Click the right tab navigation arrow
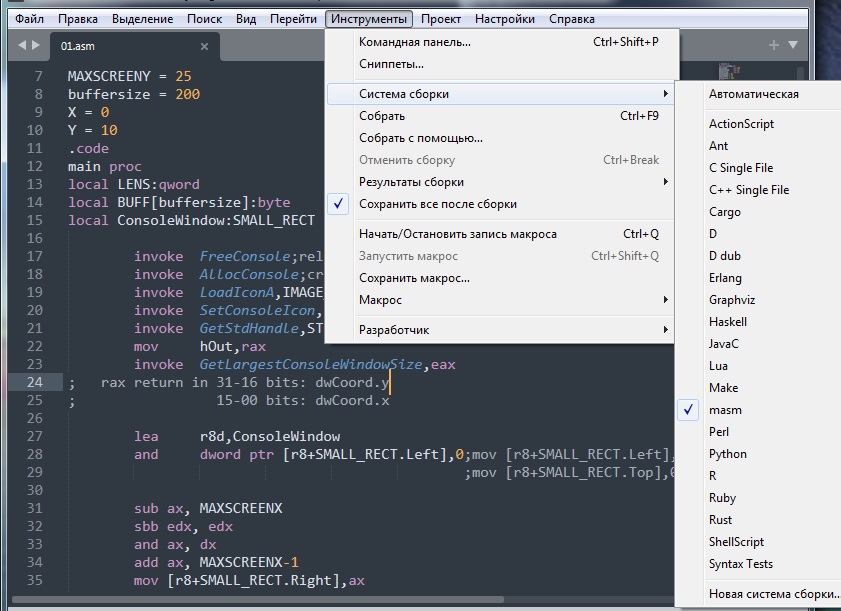 pos(37,45)
